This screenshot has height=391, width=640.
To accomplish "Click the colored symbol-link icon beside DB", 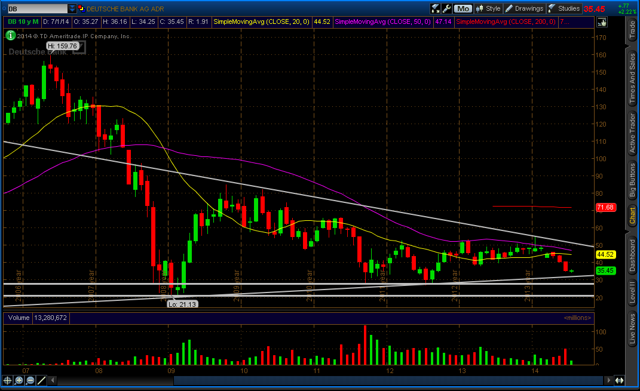I will 81,9.
